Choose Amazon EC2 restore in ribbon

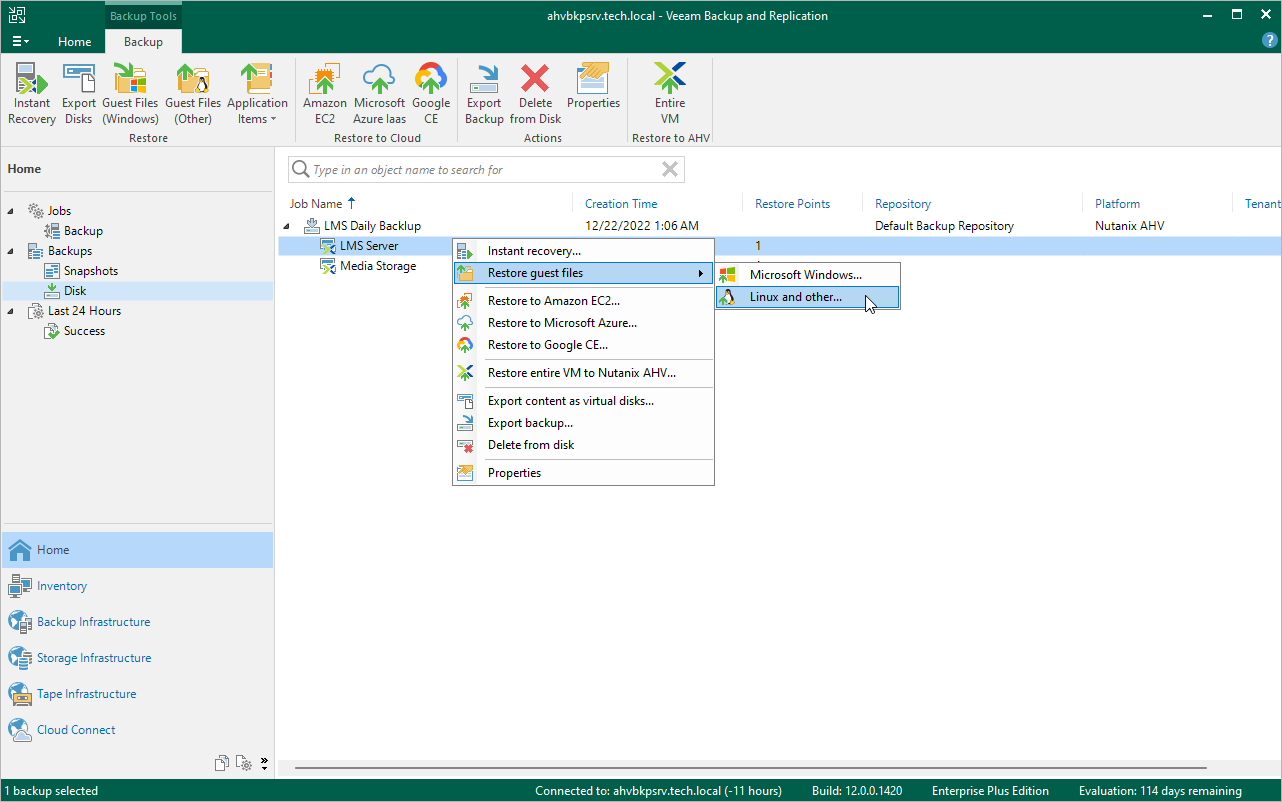[x=325, y=94]
